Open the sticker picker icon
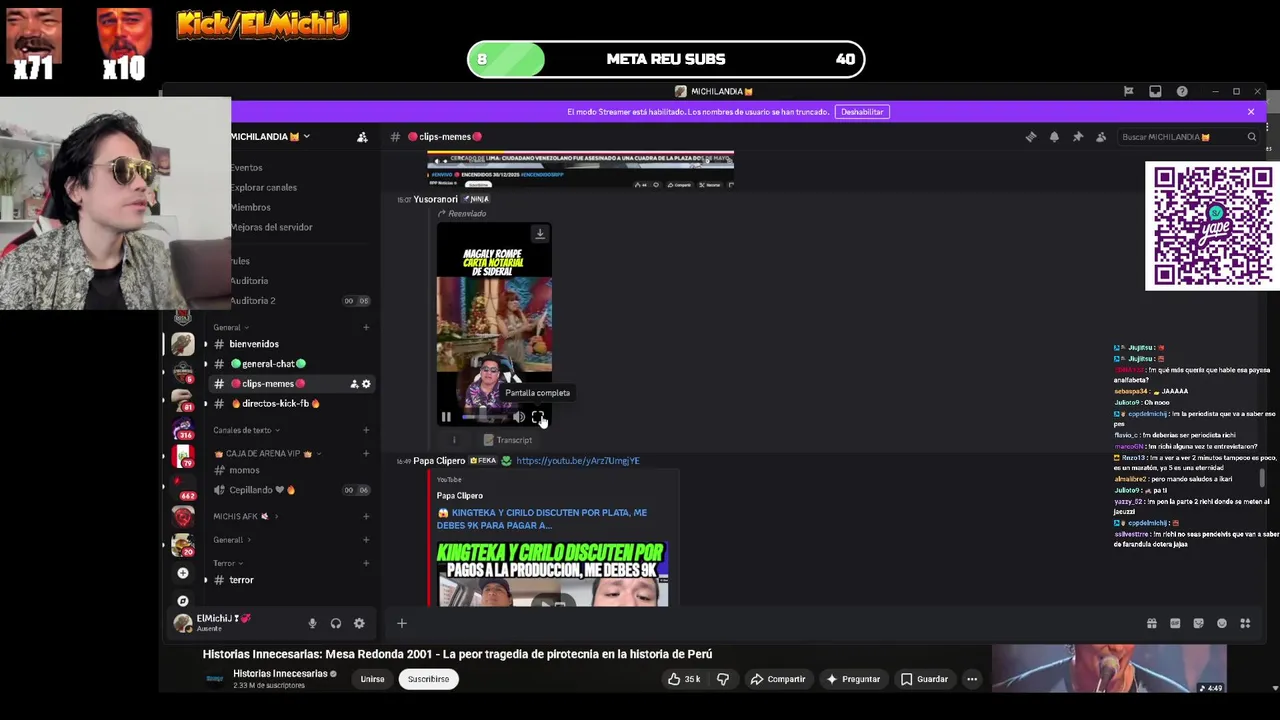 coord(1198,623)
